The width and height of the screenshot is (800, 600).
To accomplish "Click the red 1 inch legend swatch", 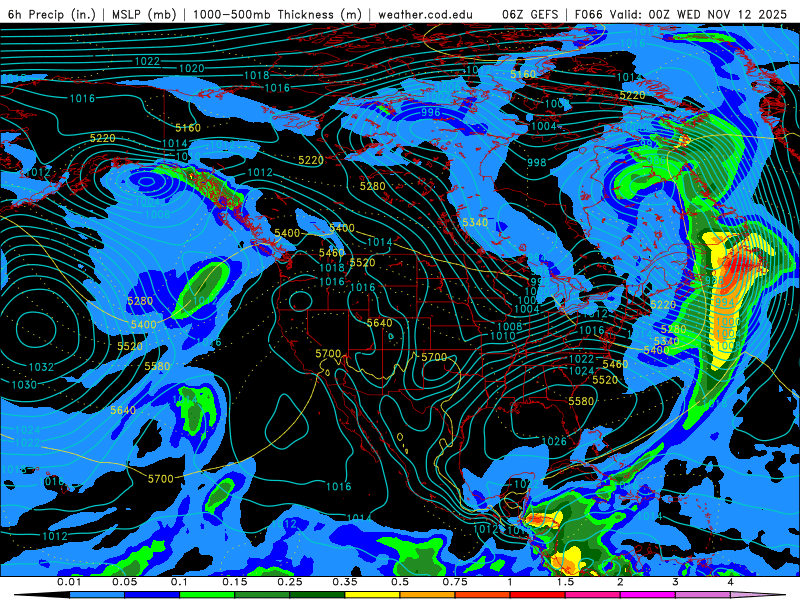I will (538, 595).
